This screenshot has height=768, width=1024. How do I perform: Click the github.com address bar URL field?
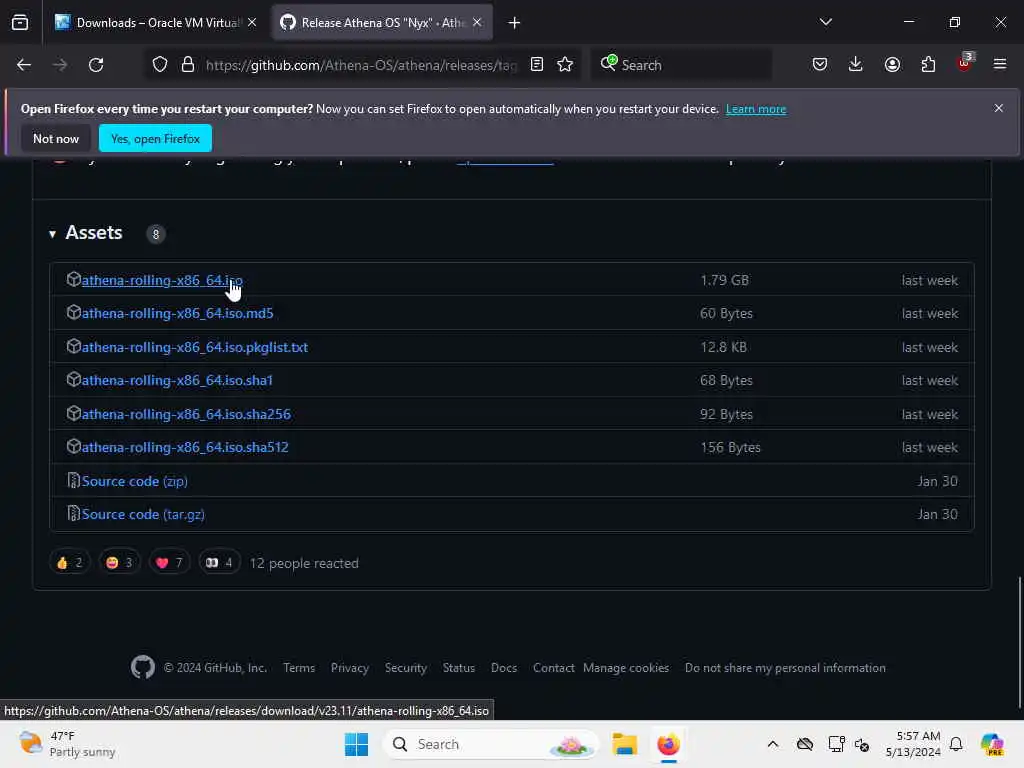(x=361, y=65)
